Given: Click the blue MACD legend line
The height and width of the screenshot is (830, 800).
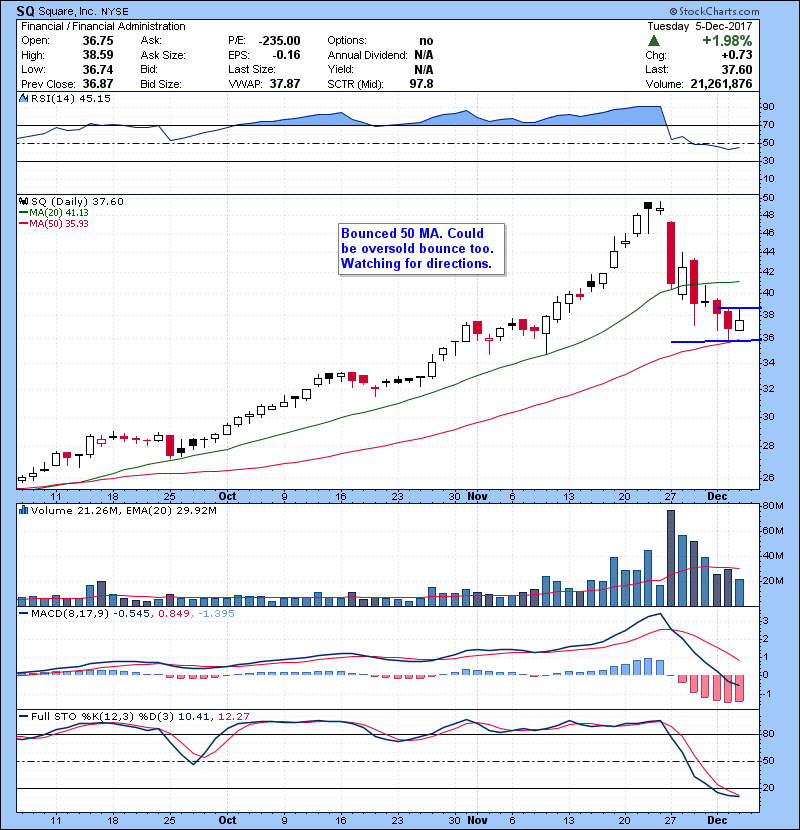Looking at the screenshot, I should 24,614.
